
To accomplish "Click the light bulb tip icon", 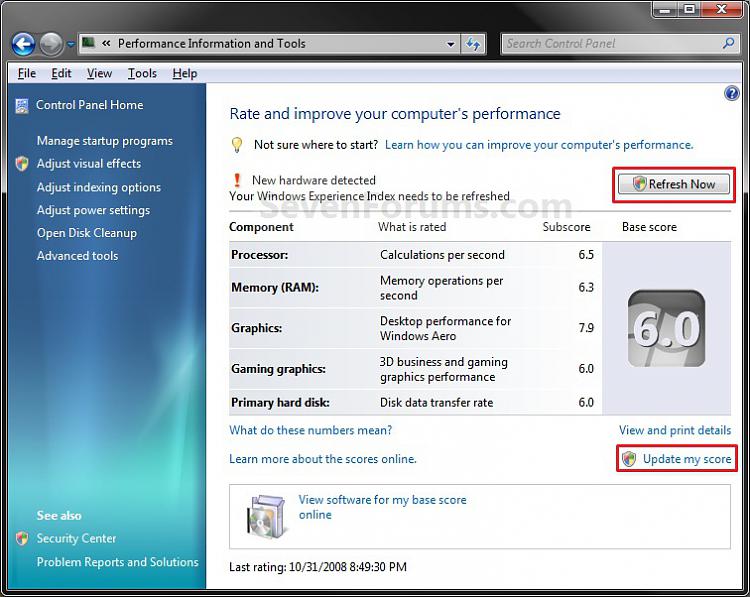I will tap(237, 145).
